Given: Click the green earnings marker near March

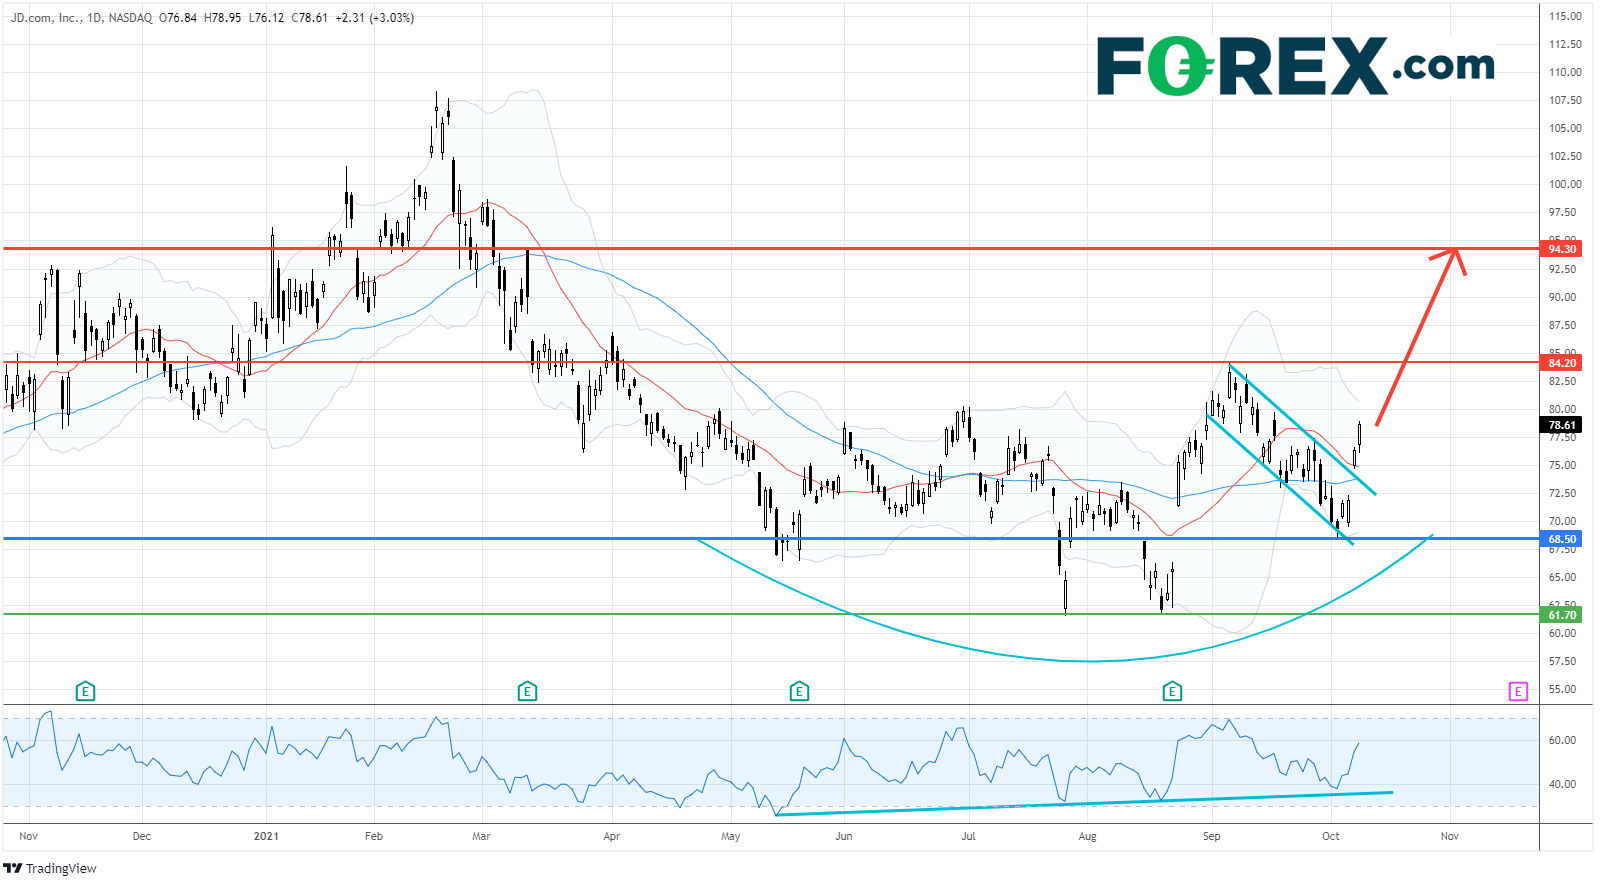Looking at the screenshot, I should [527, 691].
